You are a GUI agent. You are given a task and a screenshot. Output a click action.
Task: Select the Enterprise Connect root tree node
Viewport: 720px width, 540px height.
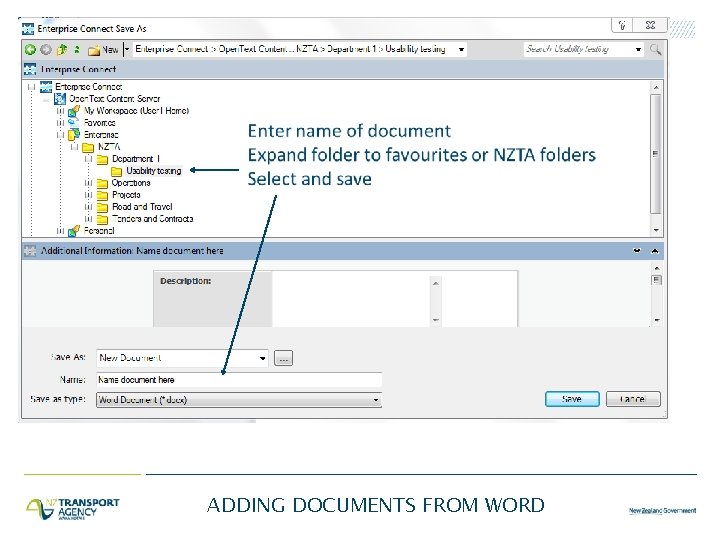coord(89,86)
